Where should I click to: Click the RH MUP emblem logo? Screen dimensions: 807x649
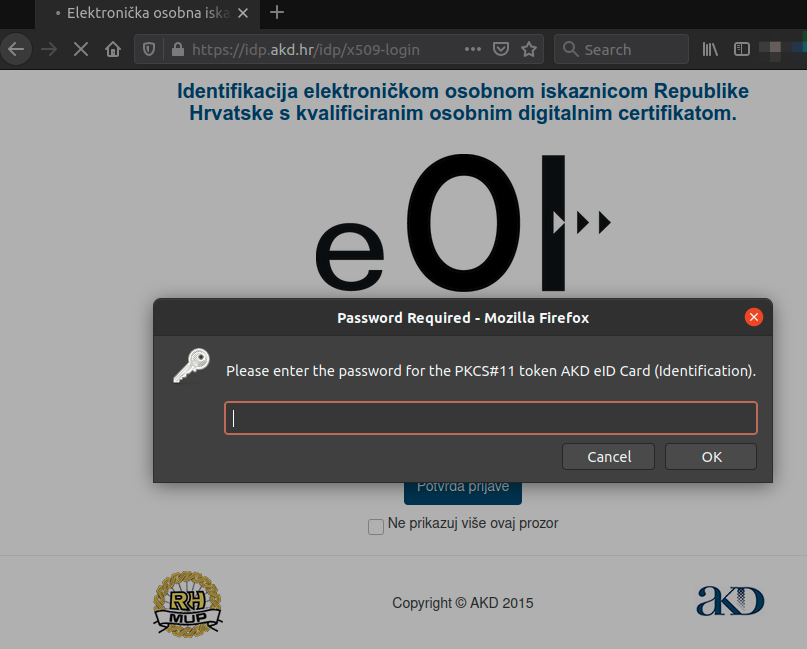pyautogui.click(x=187, y=604)
